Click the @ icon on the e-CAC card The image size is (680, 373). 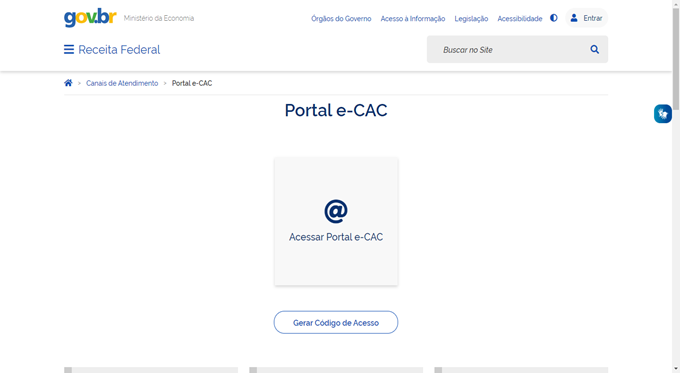[336, 211]
